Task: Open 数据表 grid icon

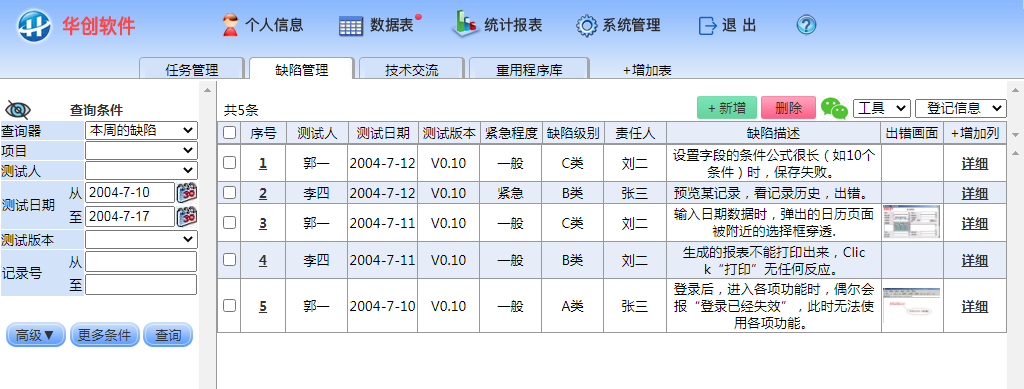Action: (x=351, y=26)
